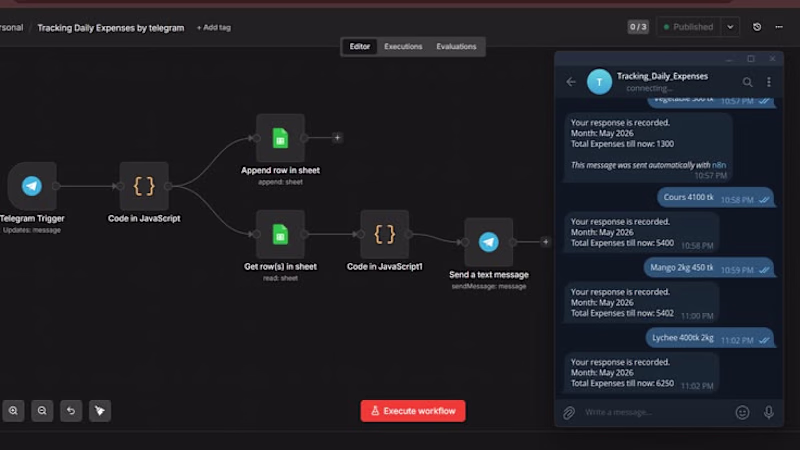Select the Lychee 400tk 2kg message
The image size is (800, 450).
(x=710, y=338)
